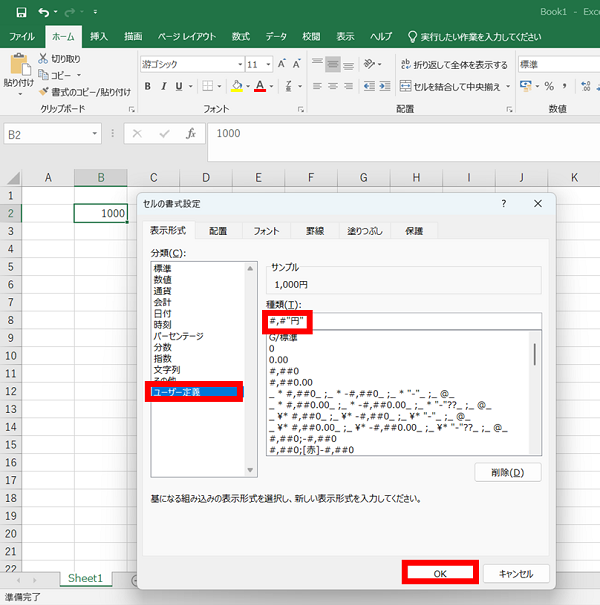Image resolution: width=600 pixels, height=605 pixels.
Task: Click the 削除(D) button
Action: pyautogui.click(x=507, y=473)
